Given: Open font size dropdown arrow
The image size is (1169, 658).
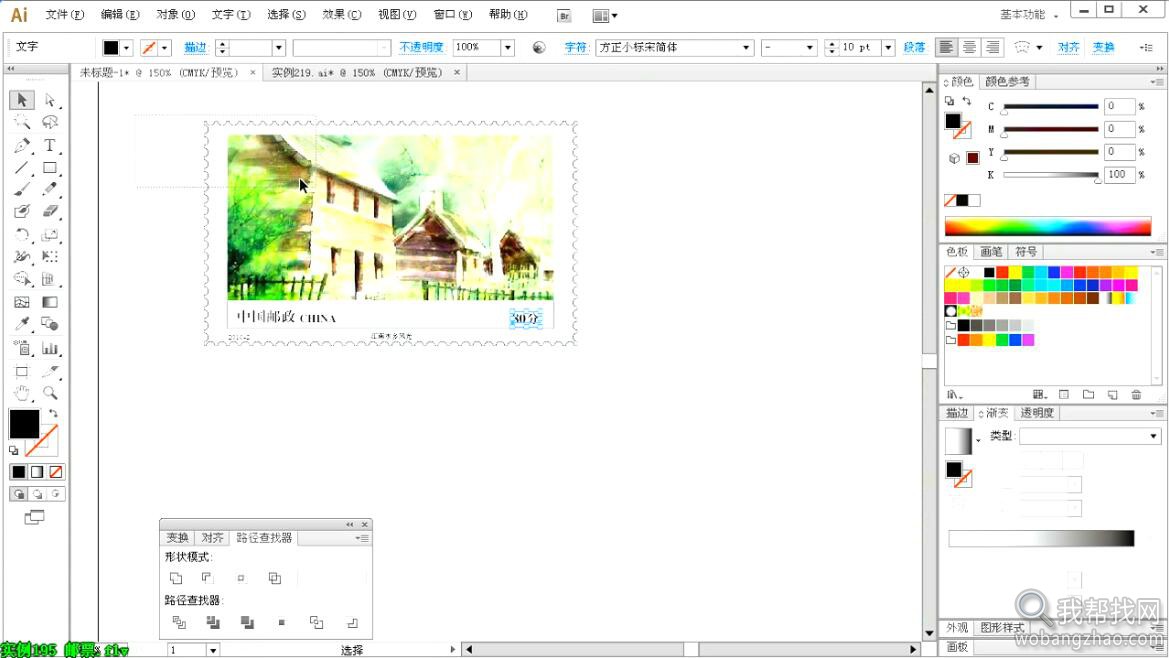Looking at the screenshot, I should click(x=888, y=47).
